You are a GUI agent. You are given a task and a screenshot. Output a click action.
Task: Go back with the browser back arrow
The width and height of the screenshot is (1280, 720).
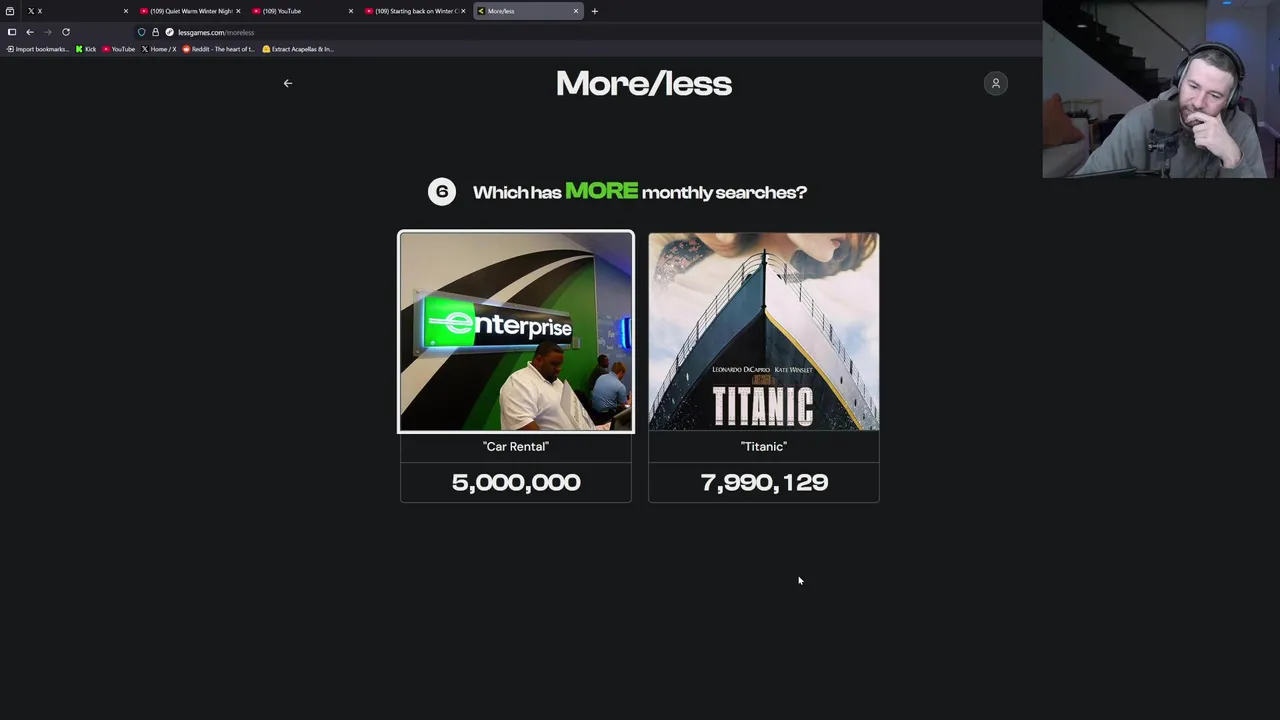[x=30, y=32]
